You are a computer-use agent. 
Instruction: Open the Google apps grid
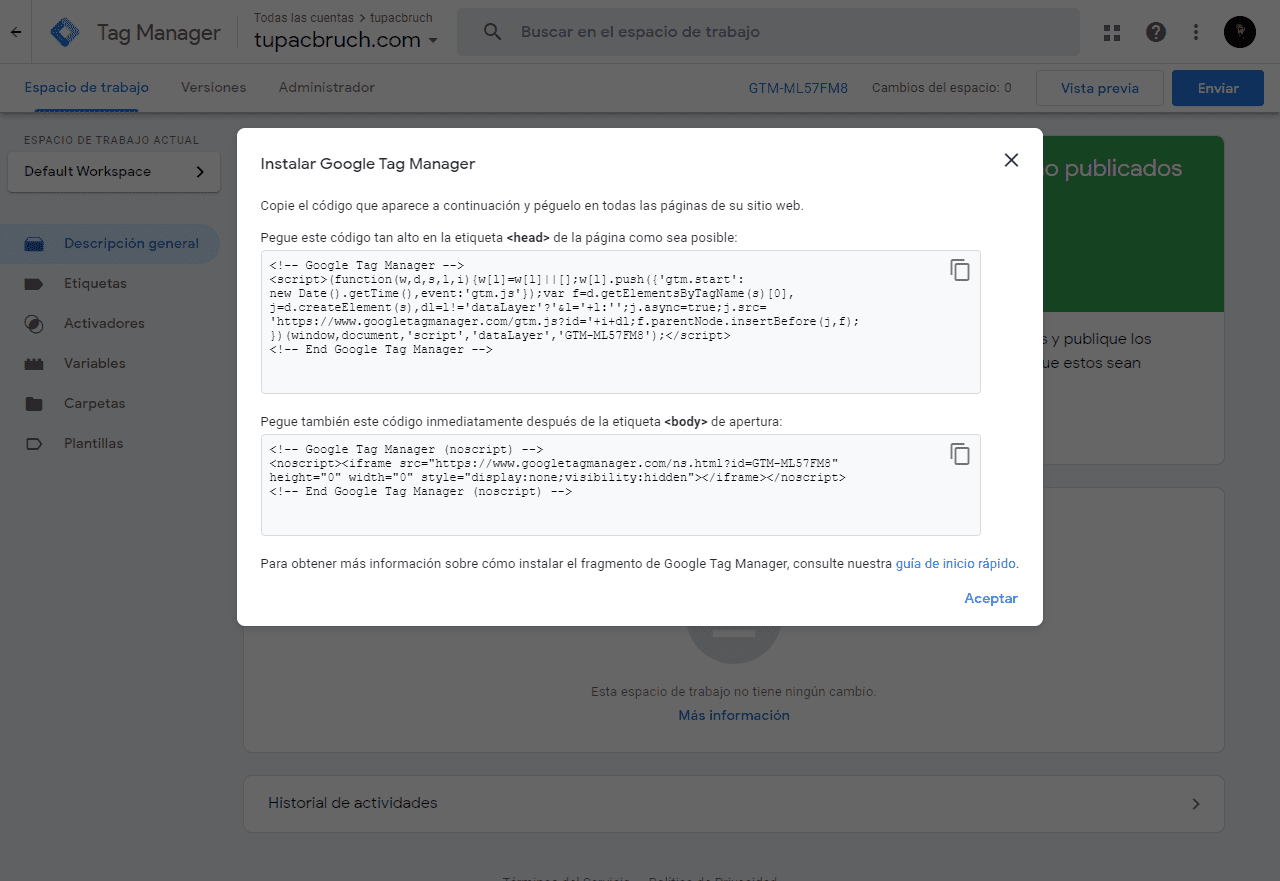[1111, 32]
